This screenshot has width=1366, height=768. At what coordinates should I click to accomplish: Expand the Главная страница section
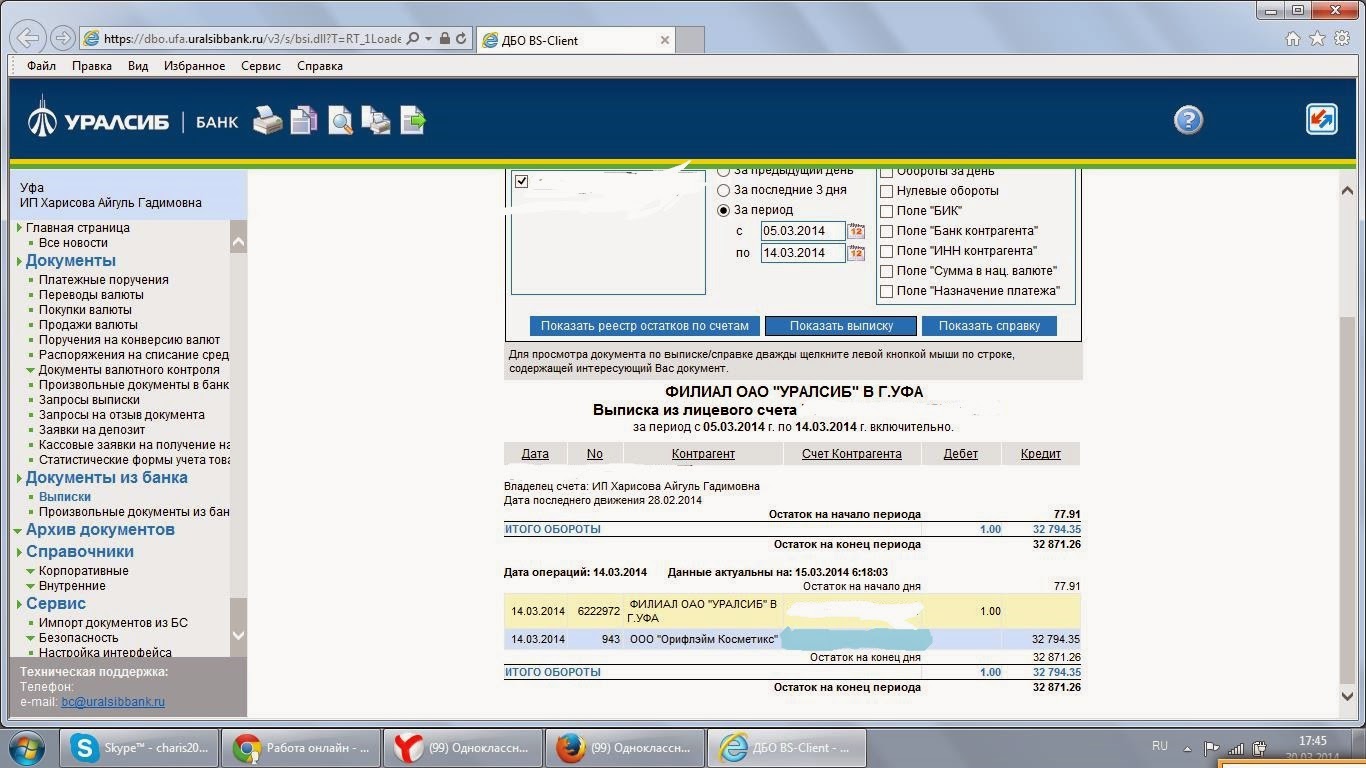tap(19, 228)
